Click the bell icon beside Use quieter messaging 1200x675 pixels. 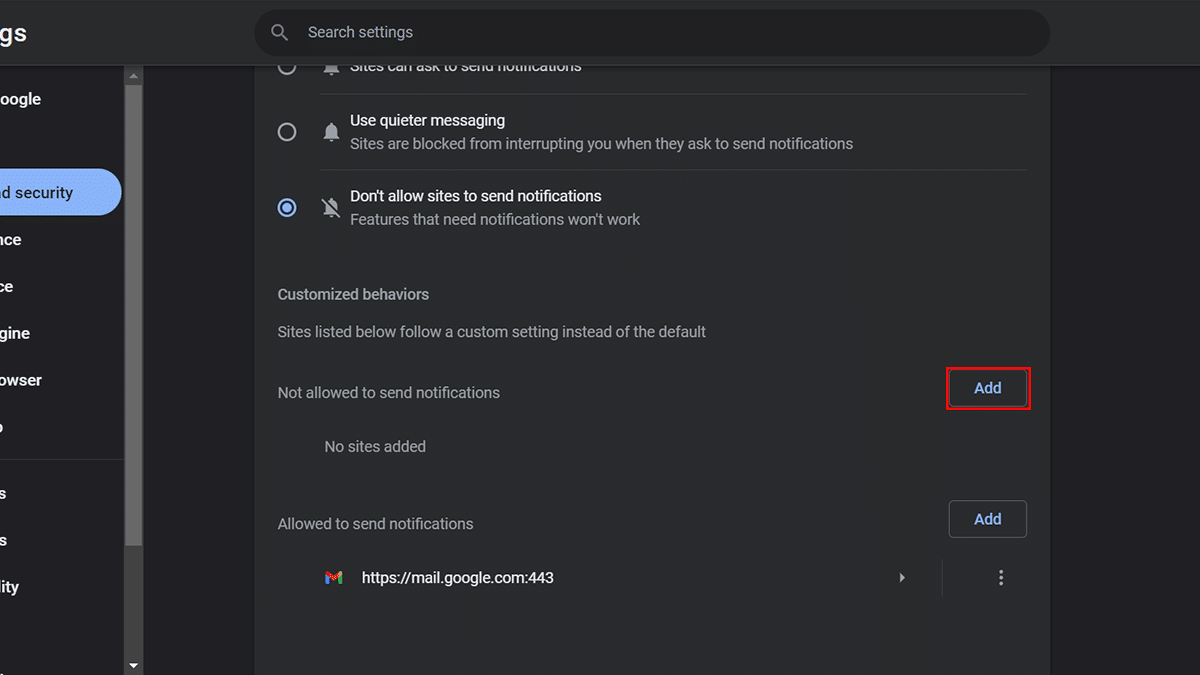click(x=331, y=132)
